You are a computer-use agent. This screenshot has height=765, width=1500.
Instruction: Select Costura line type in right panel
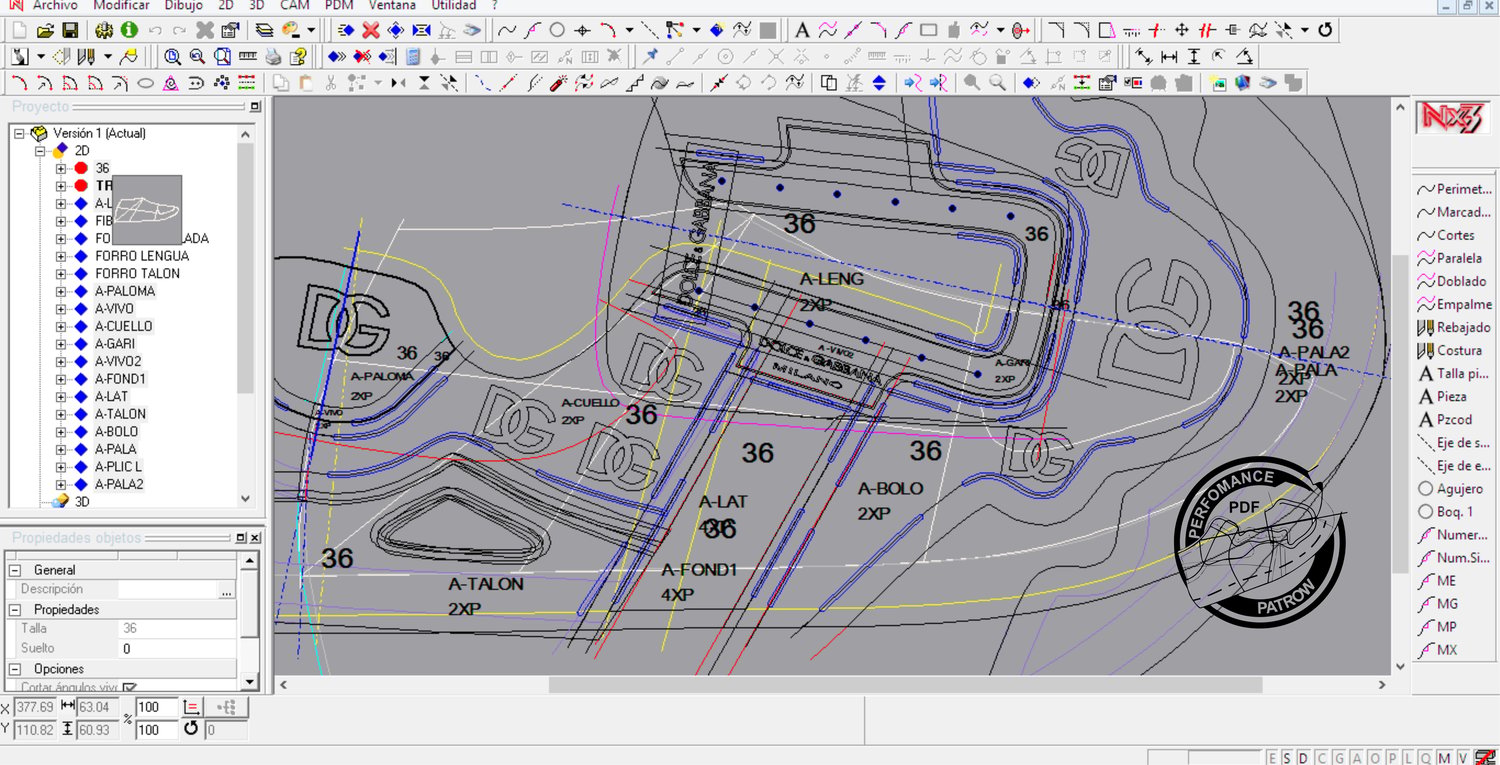click(x=1450, y=350)
